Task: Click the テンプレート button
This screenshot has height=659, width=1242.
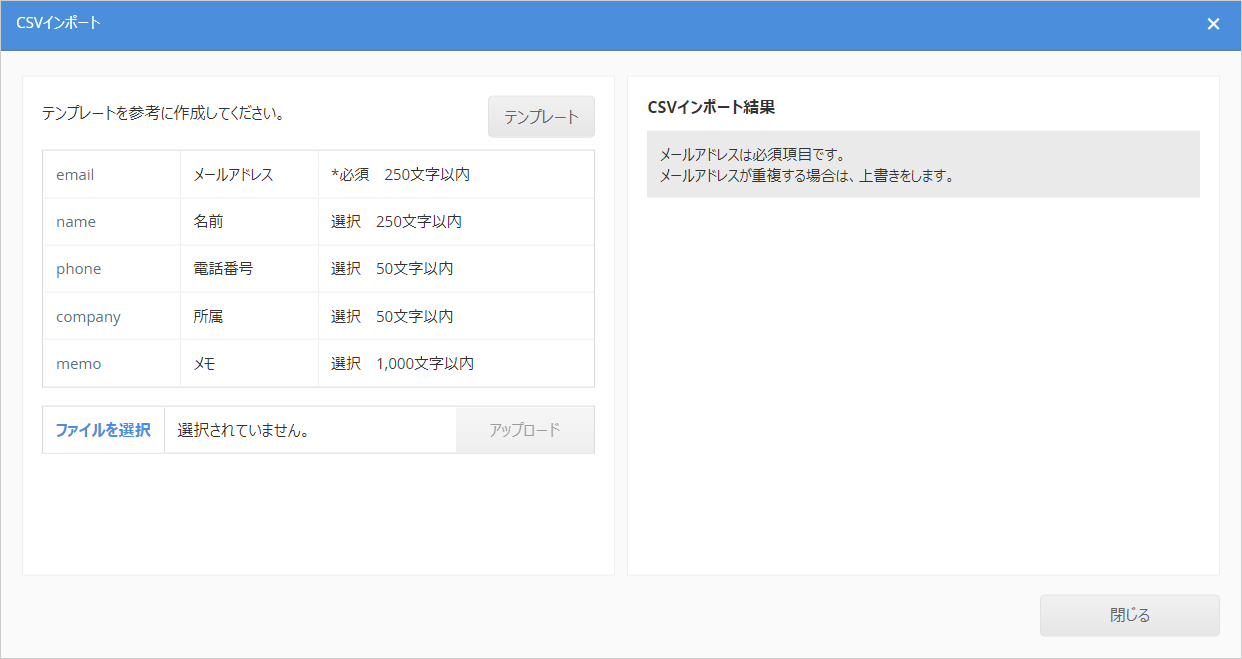Action: 541,117
